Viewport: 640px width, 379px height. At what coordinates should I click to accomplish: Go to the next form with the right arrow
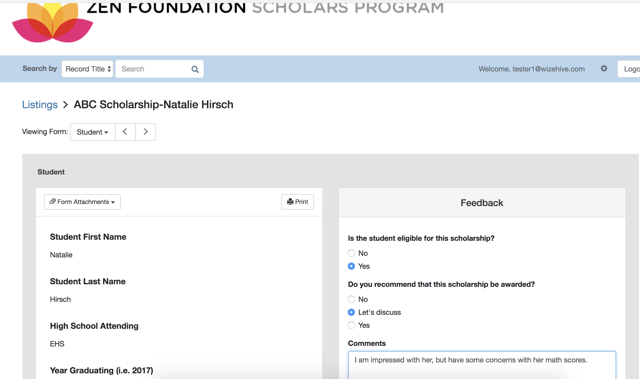[145, 132]
